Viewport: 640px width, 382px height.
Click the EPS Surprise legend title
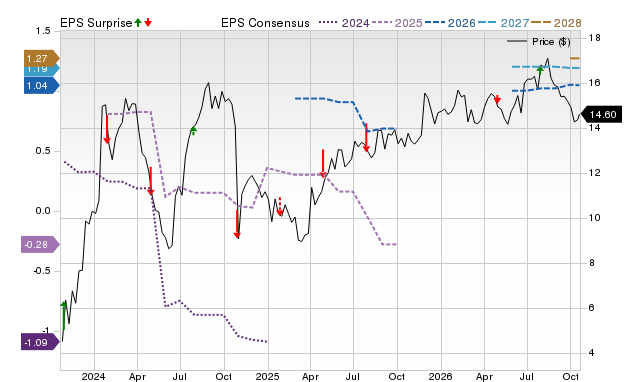(x=96, y=23)
